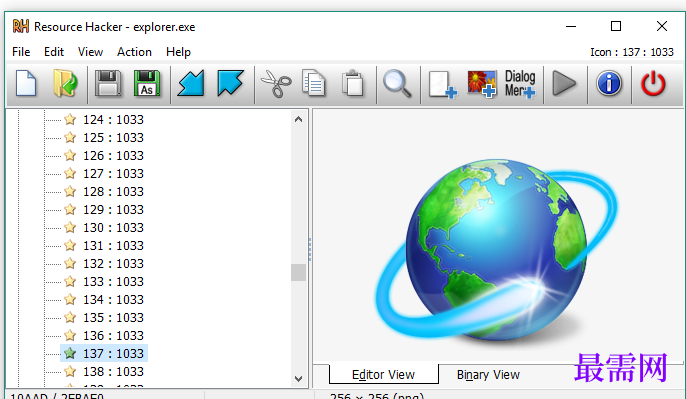686x399 pixels.
Task: Click the tree scrollbar up arrow
Action: click(x=298, y=119)
